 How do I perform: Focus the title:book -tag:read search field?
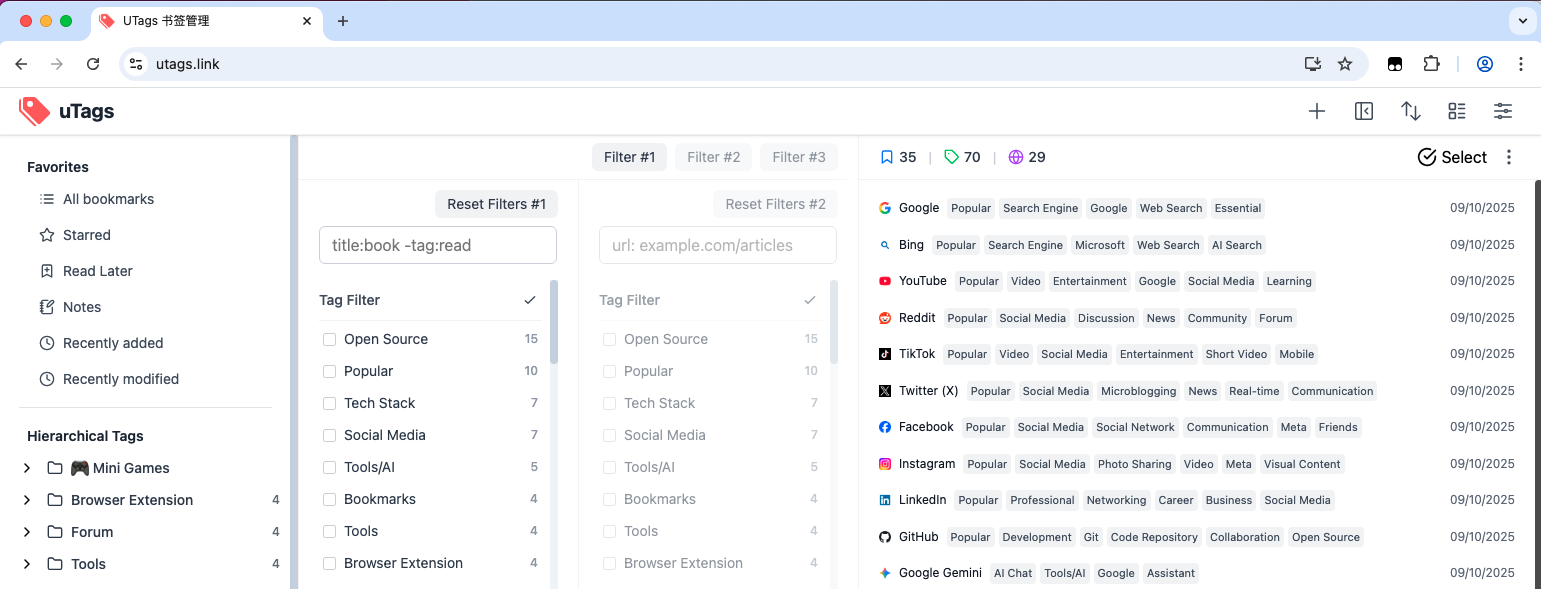(x=437, y=245)
